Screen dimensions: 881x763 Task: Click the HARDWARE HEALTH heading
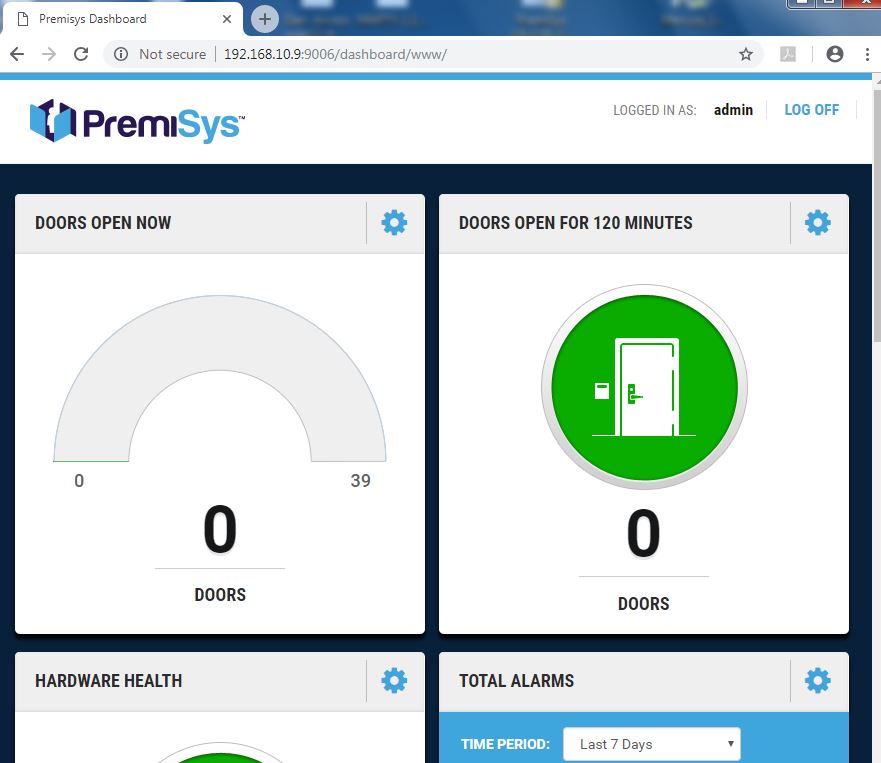108,680
